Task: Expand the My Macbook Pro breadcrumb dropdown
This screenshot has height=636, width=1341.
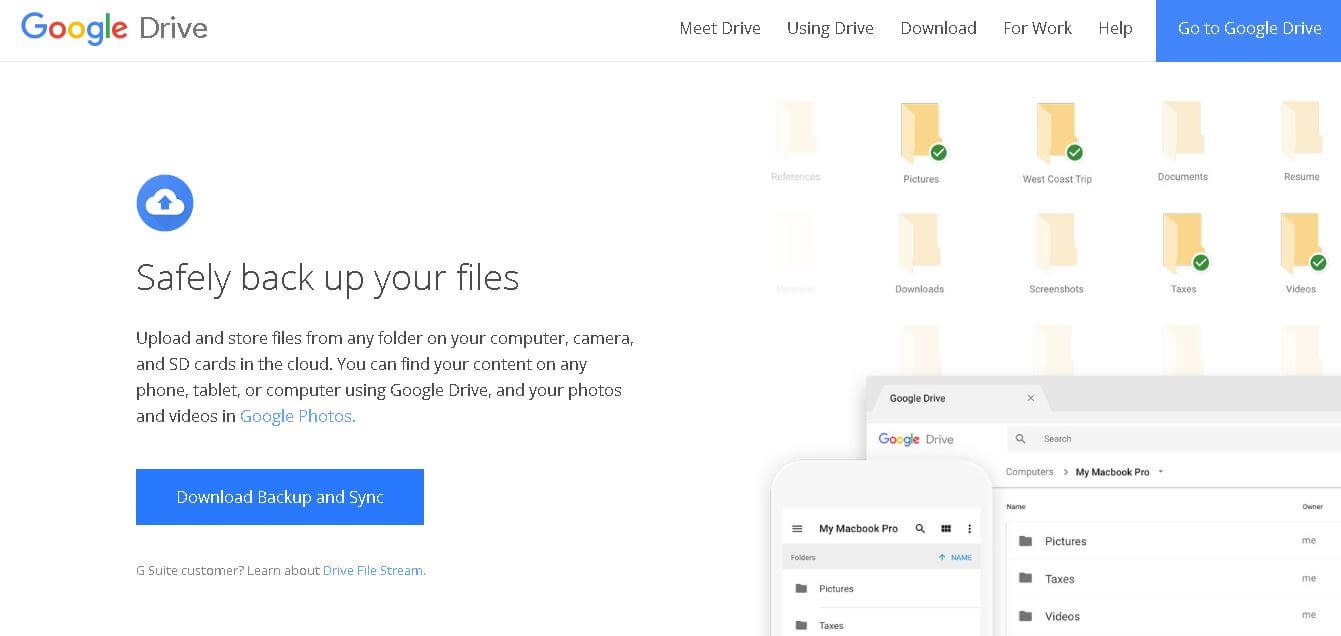Action: coord(1161,472)
